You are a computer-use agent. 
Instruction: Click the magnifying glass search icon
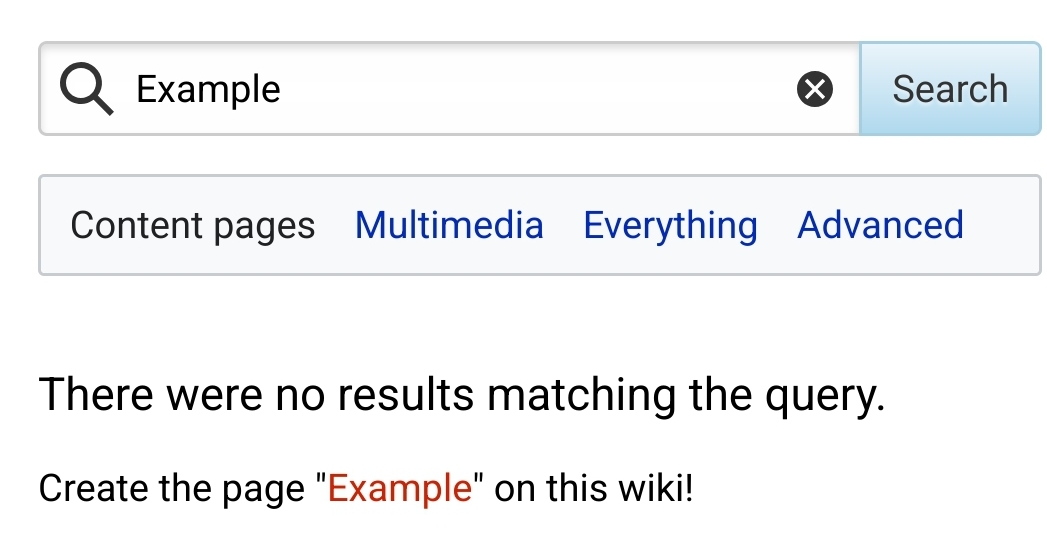86,89
